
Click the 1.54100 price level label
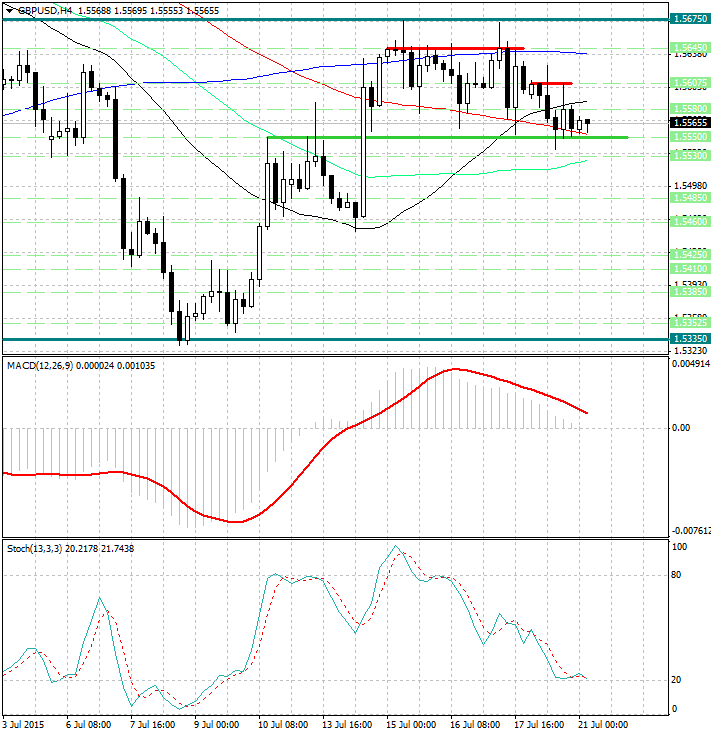(x=690, y=269)
